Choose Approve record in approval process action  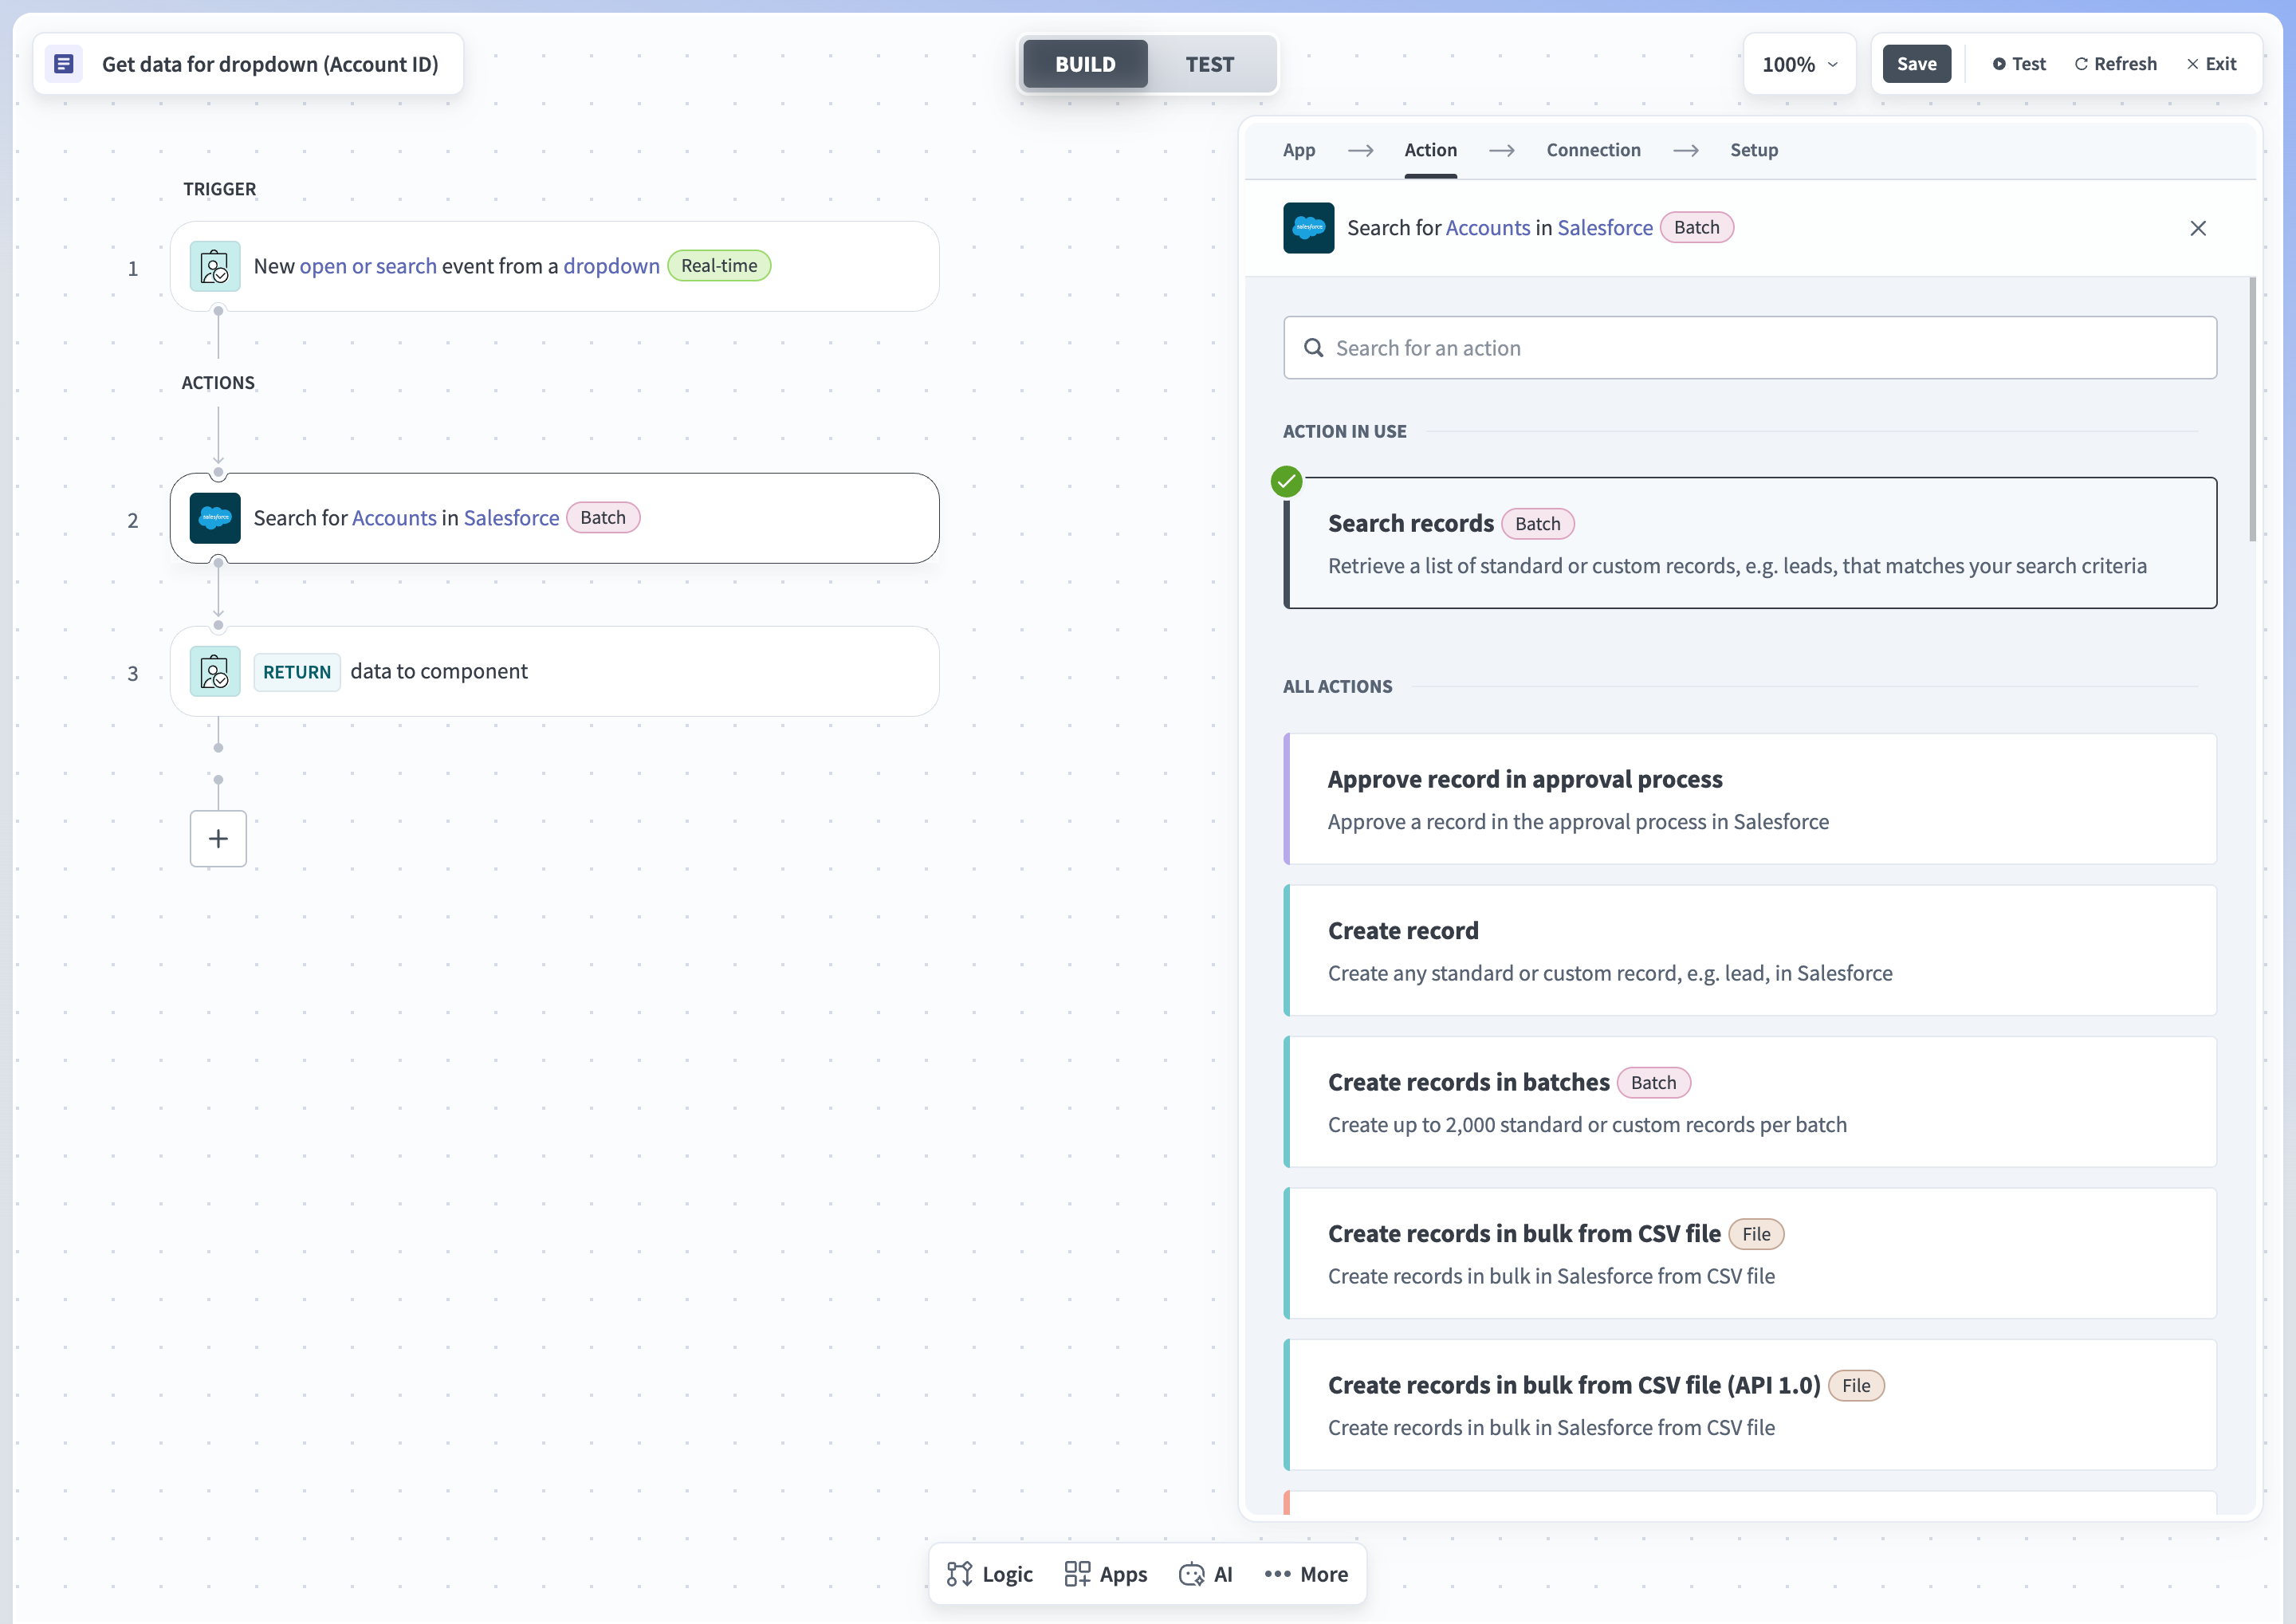(1750, 799)
